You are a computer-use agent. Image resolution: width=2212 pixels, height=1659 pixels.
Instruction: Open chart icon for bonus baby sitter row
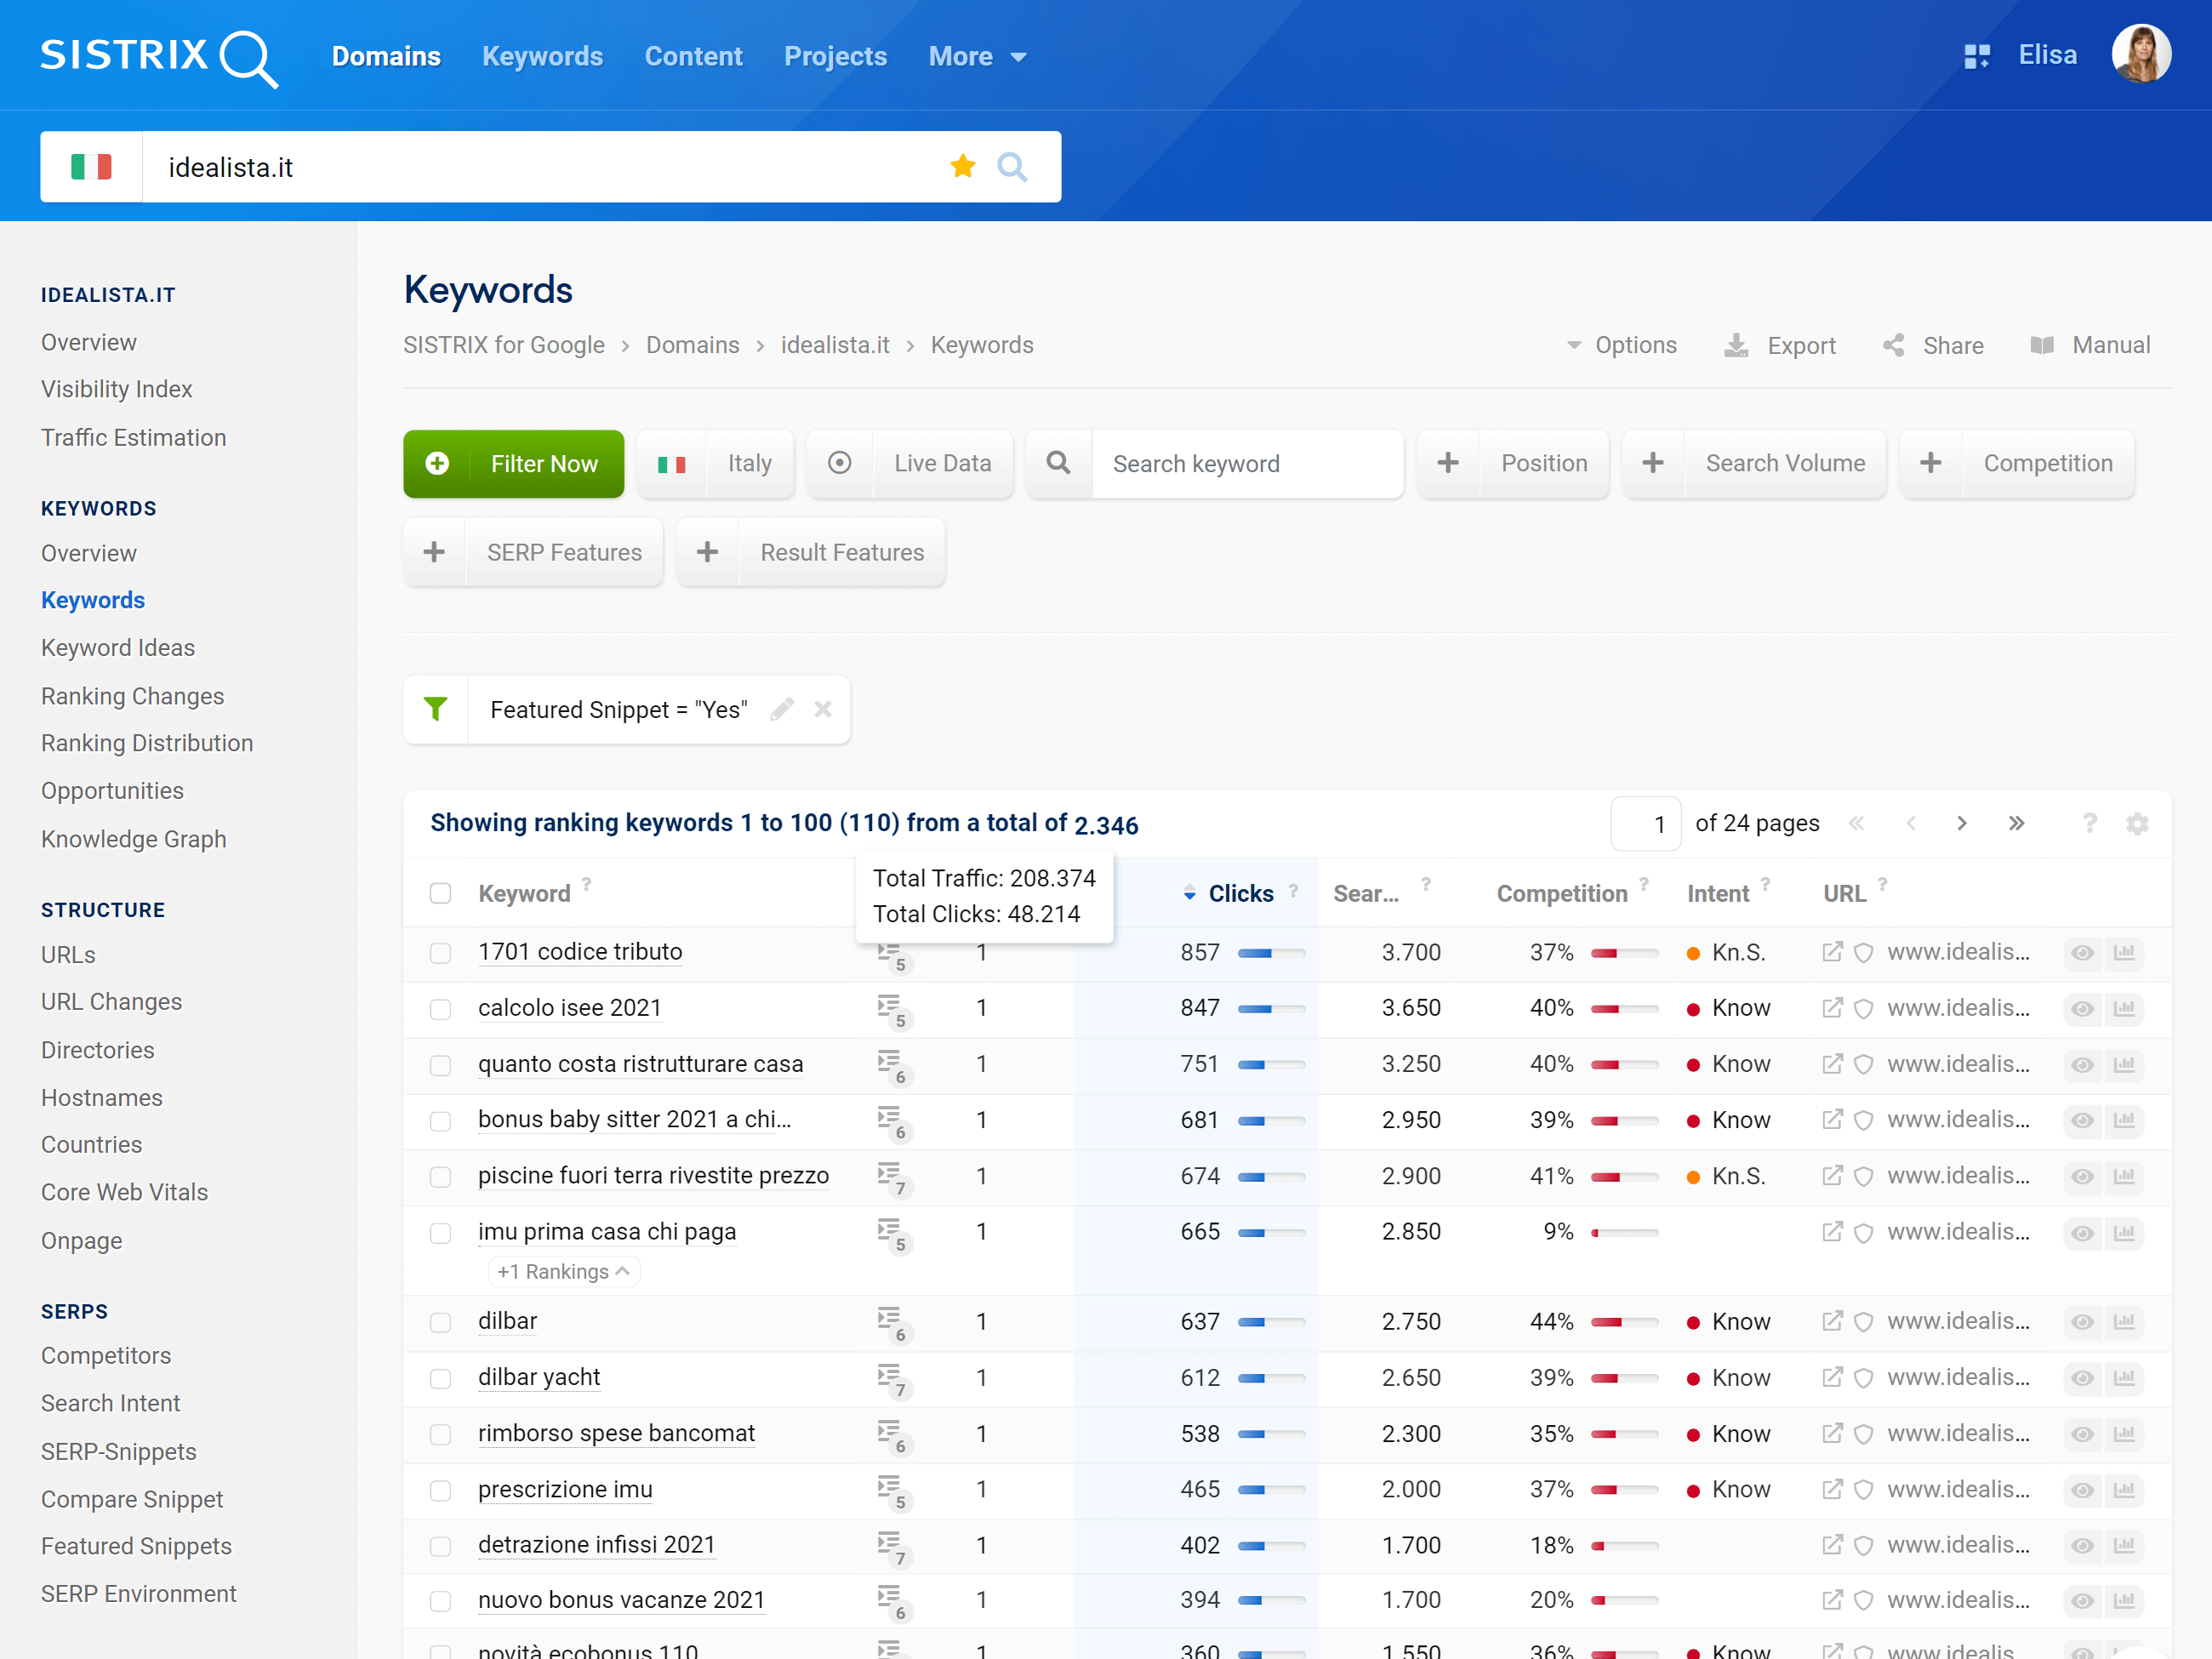(x=2124, y=1120)
